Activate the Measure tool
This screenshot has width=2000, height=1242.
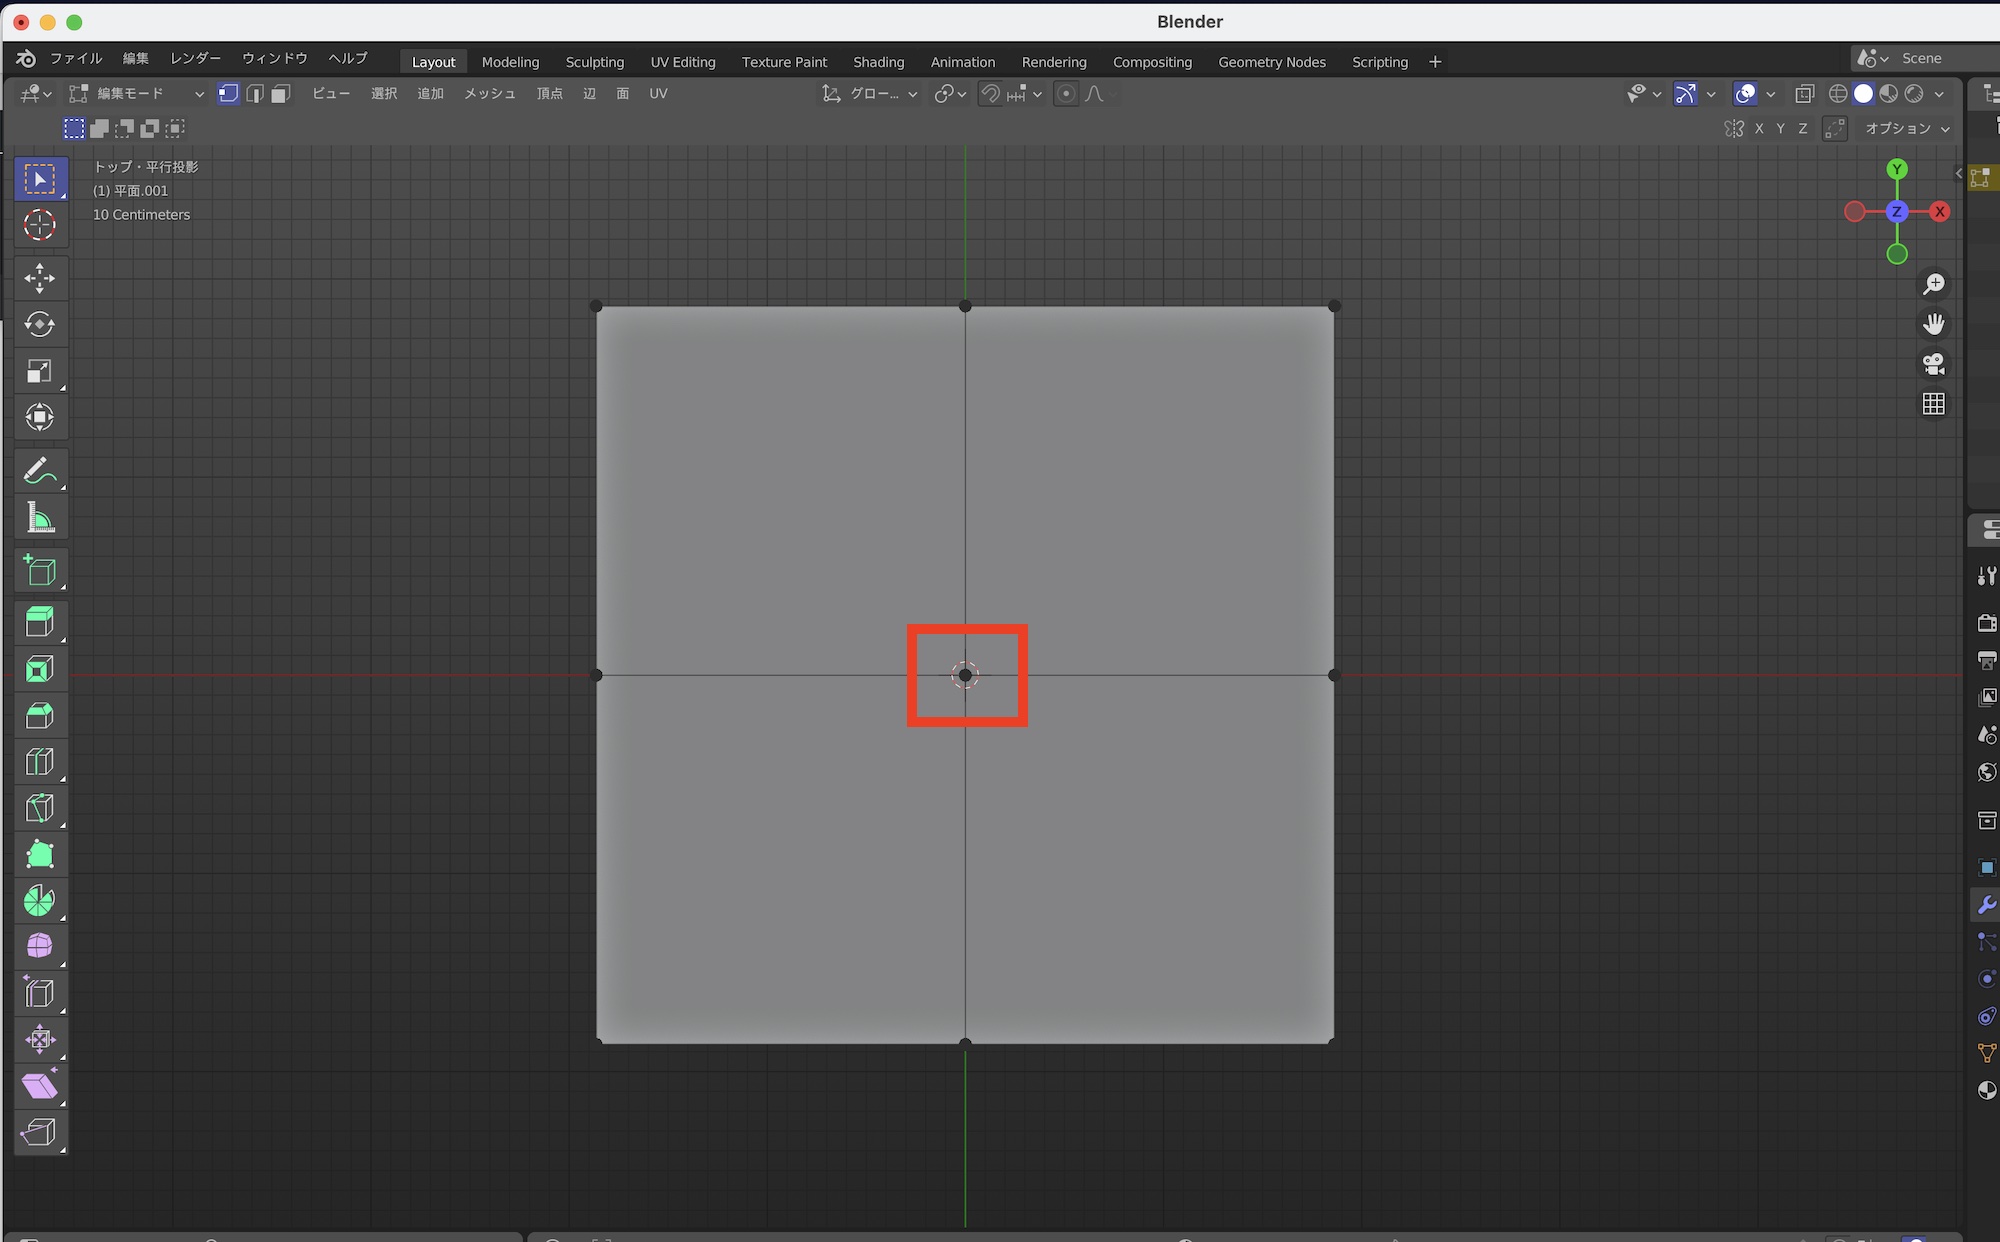(40, 518)
